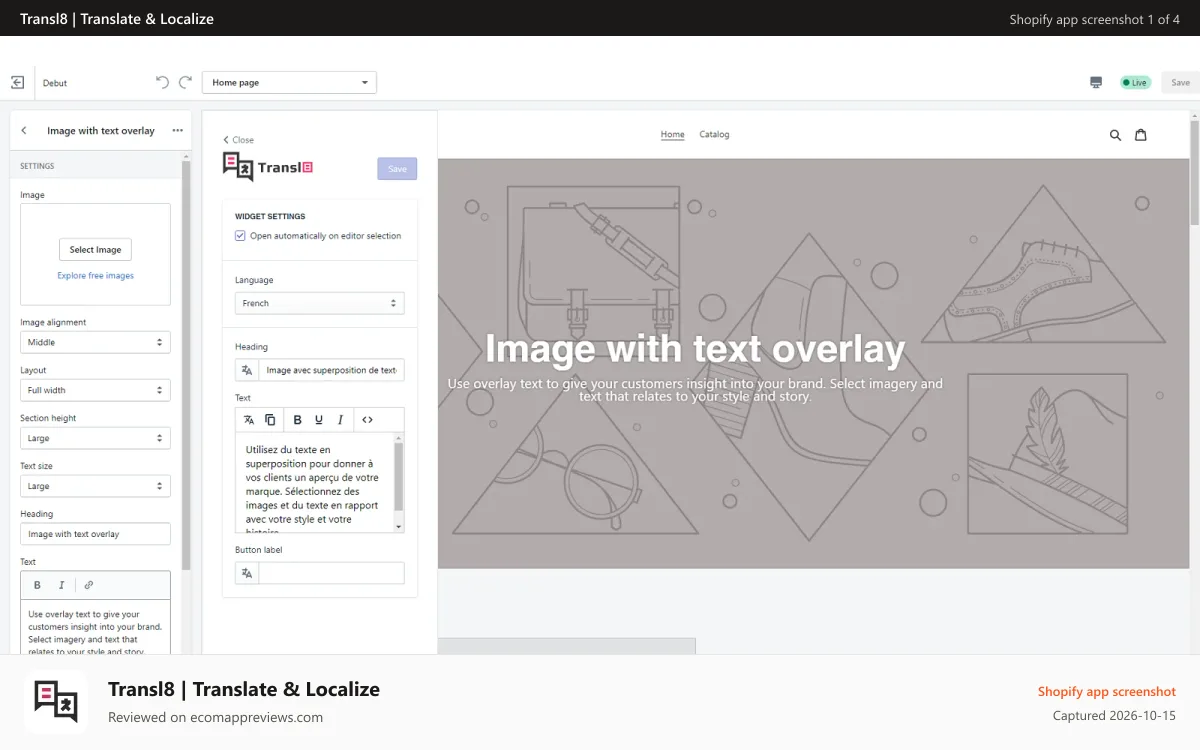Open the Language dropdown set to French
The height and width of the screenshot is (750, 1200).
320,303
